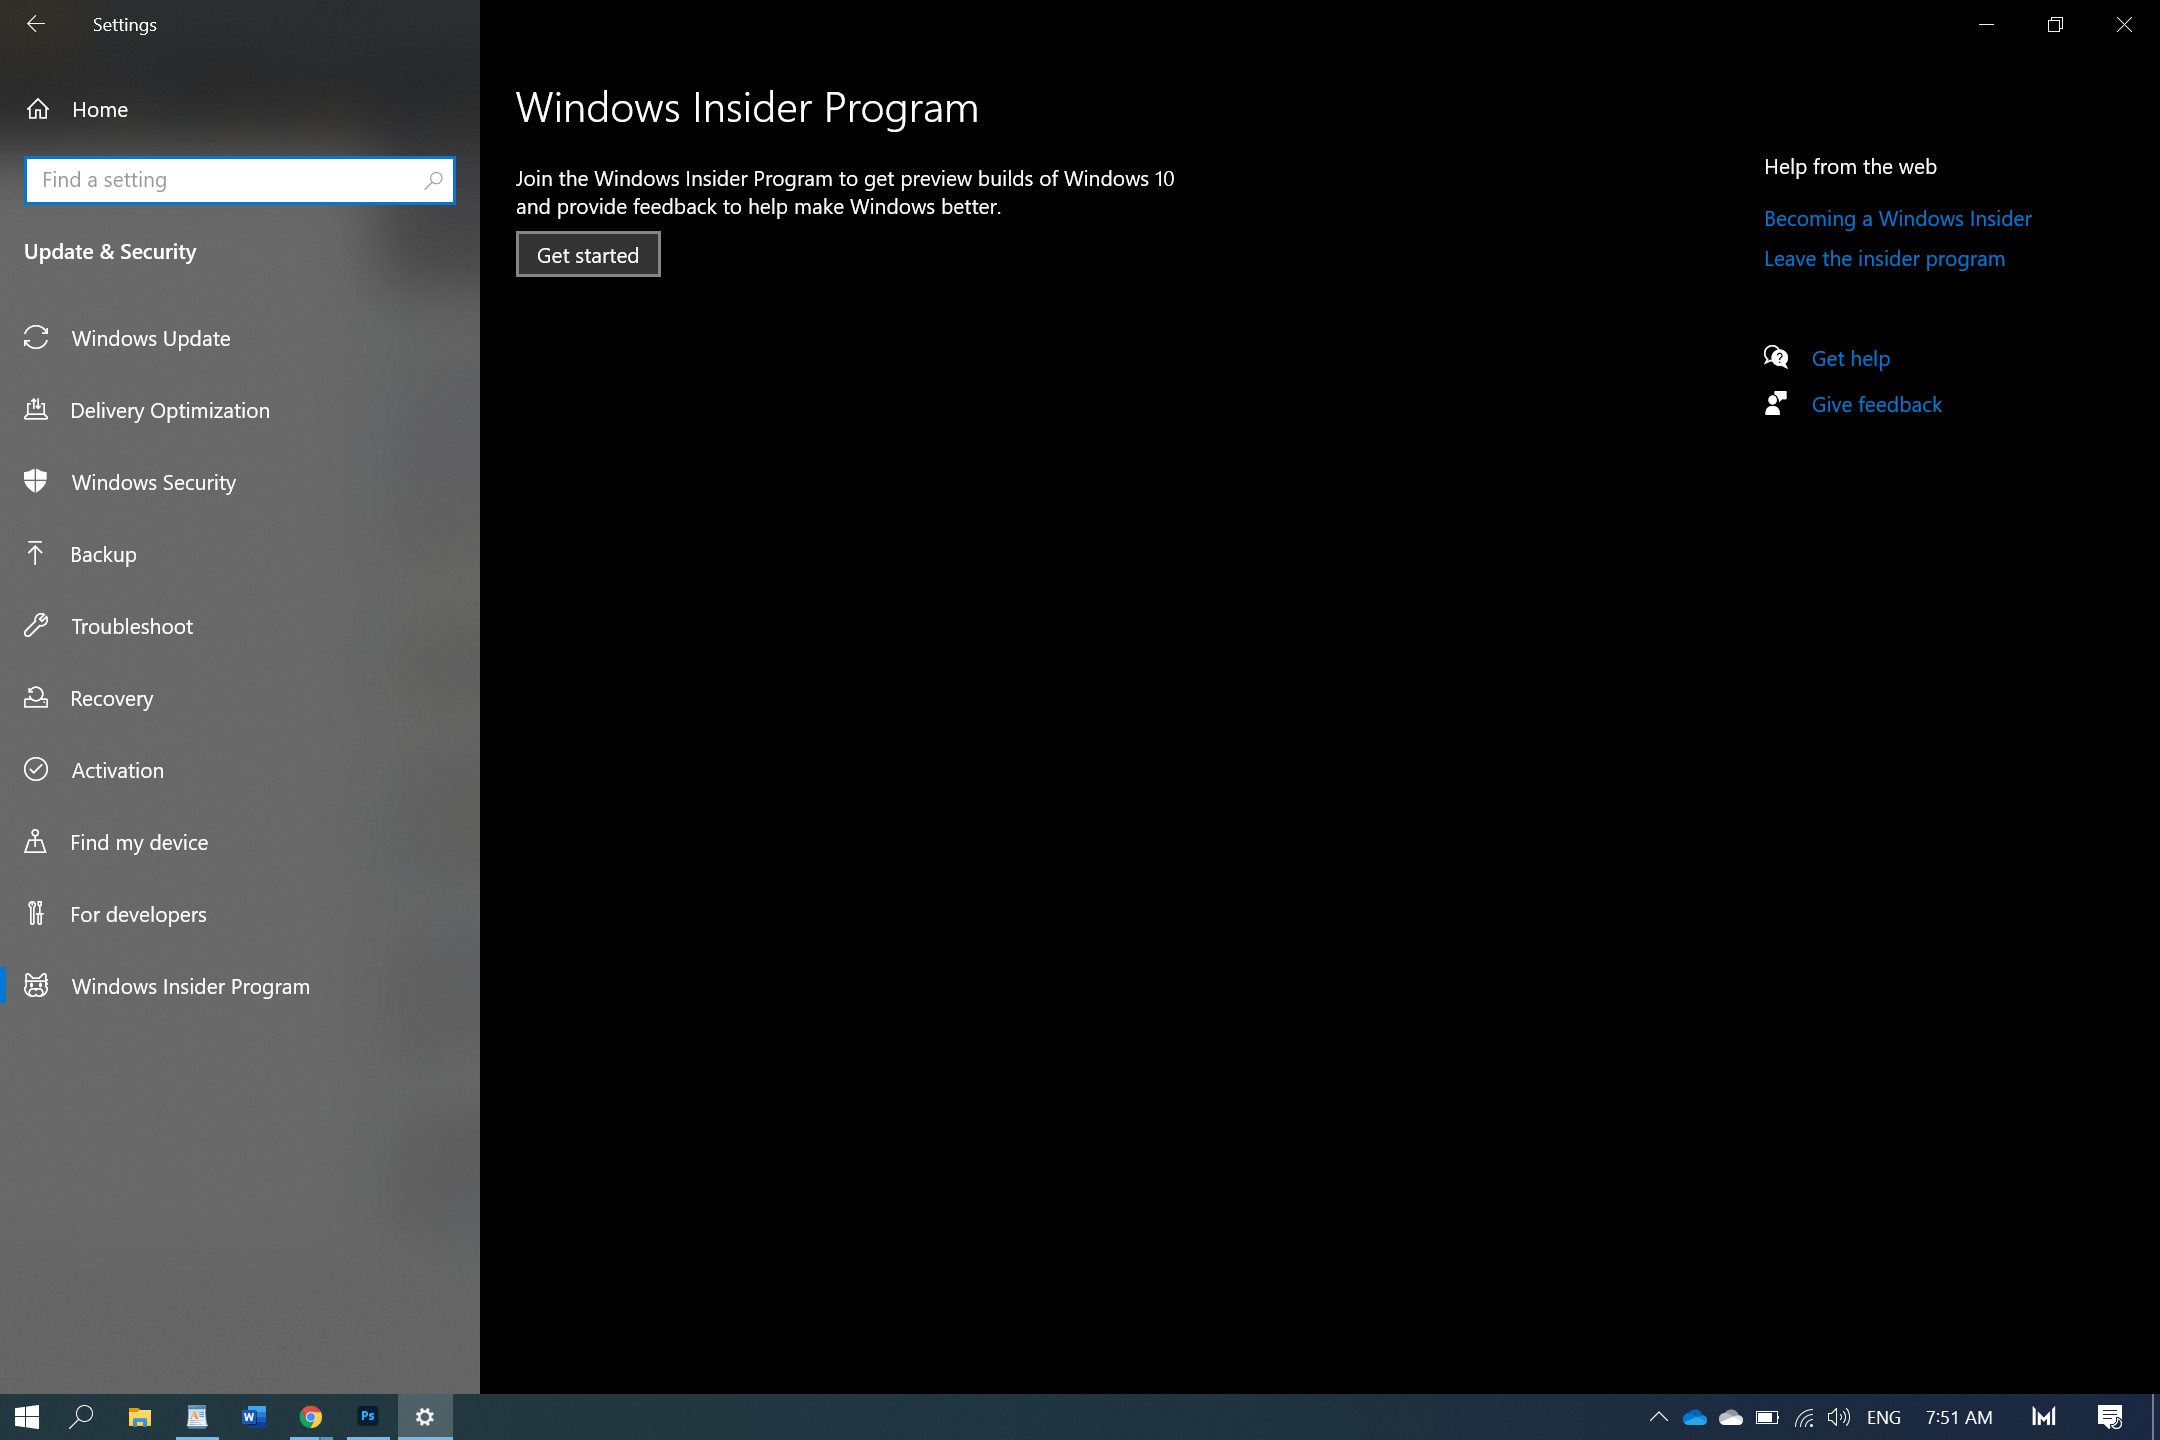
Task: Click the 7:51 AM clock
Action: [x=1959, y=1417]
